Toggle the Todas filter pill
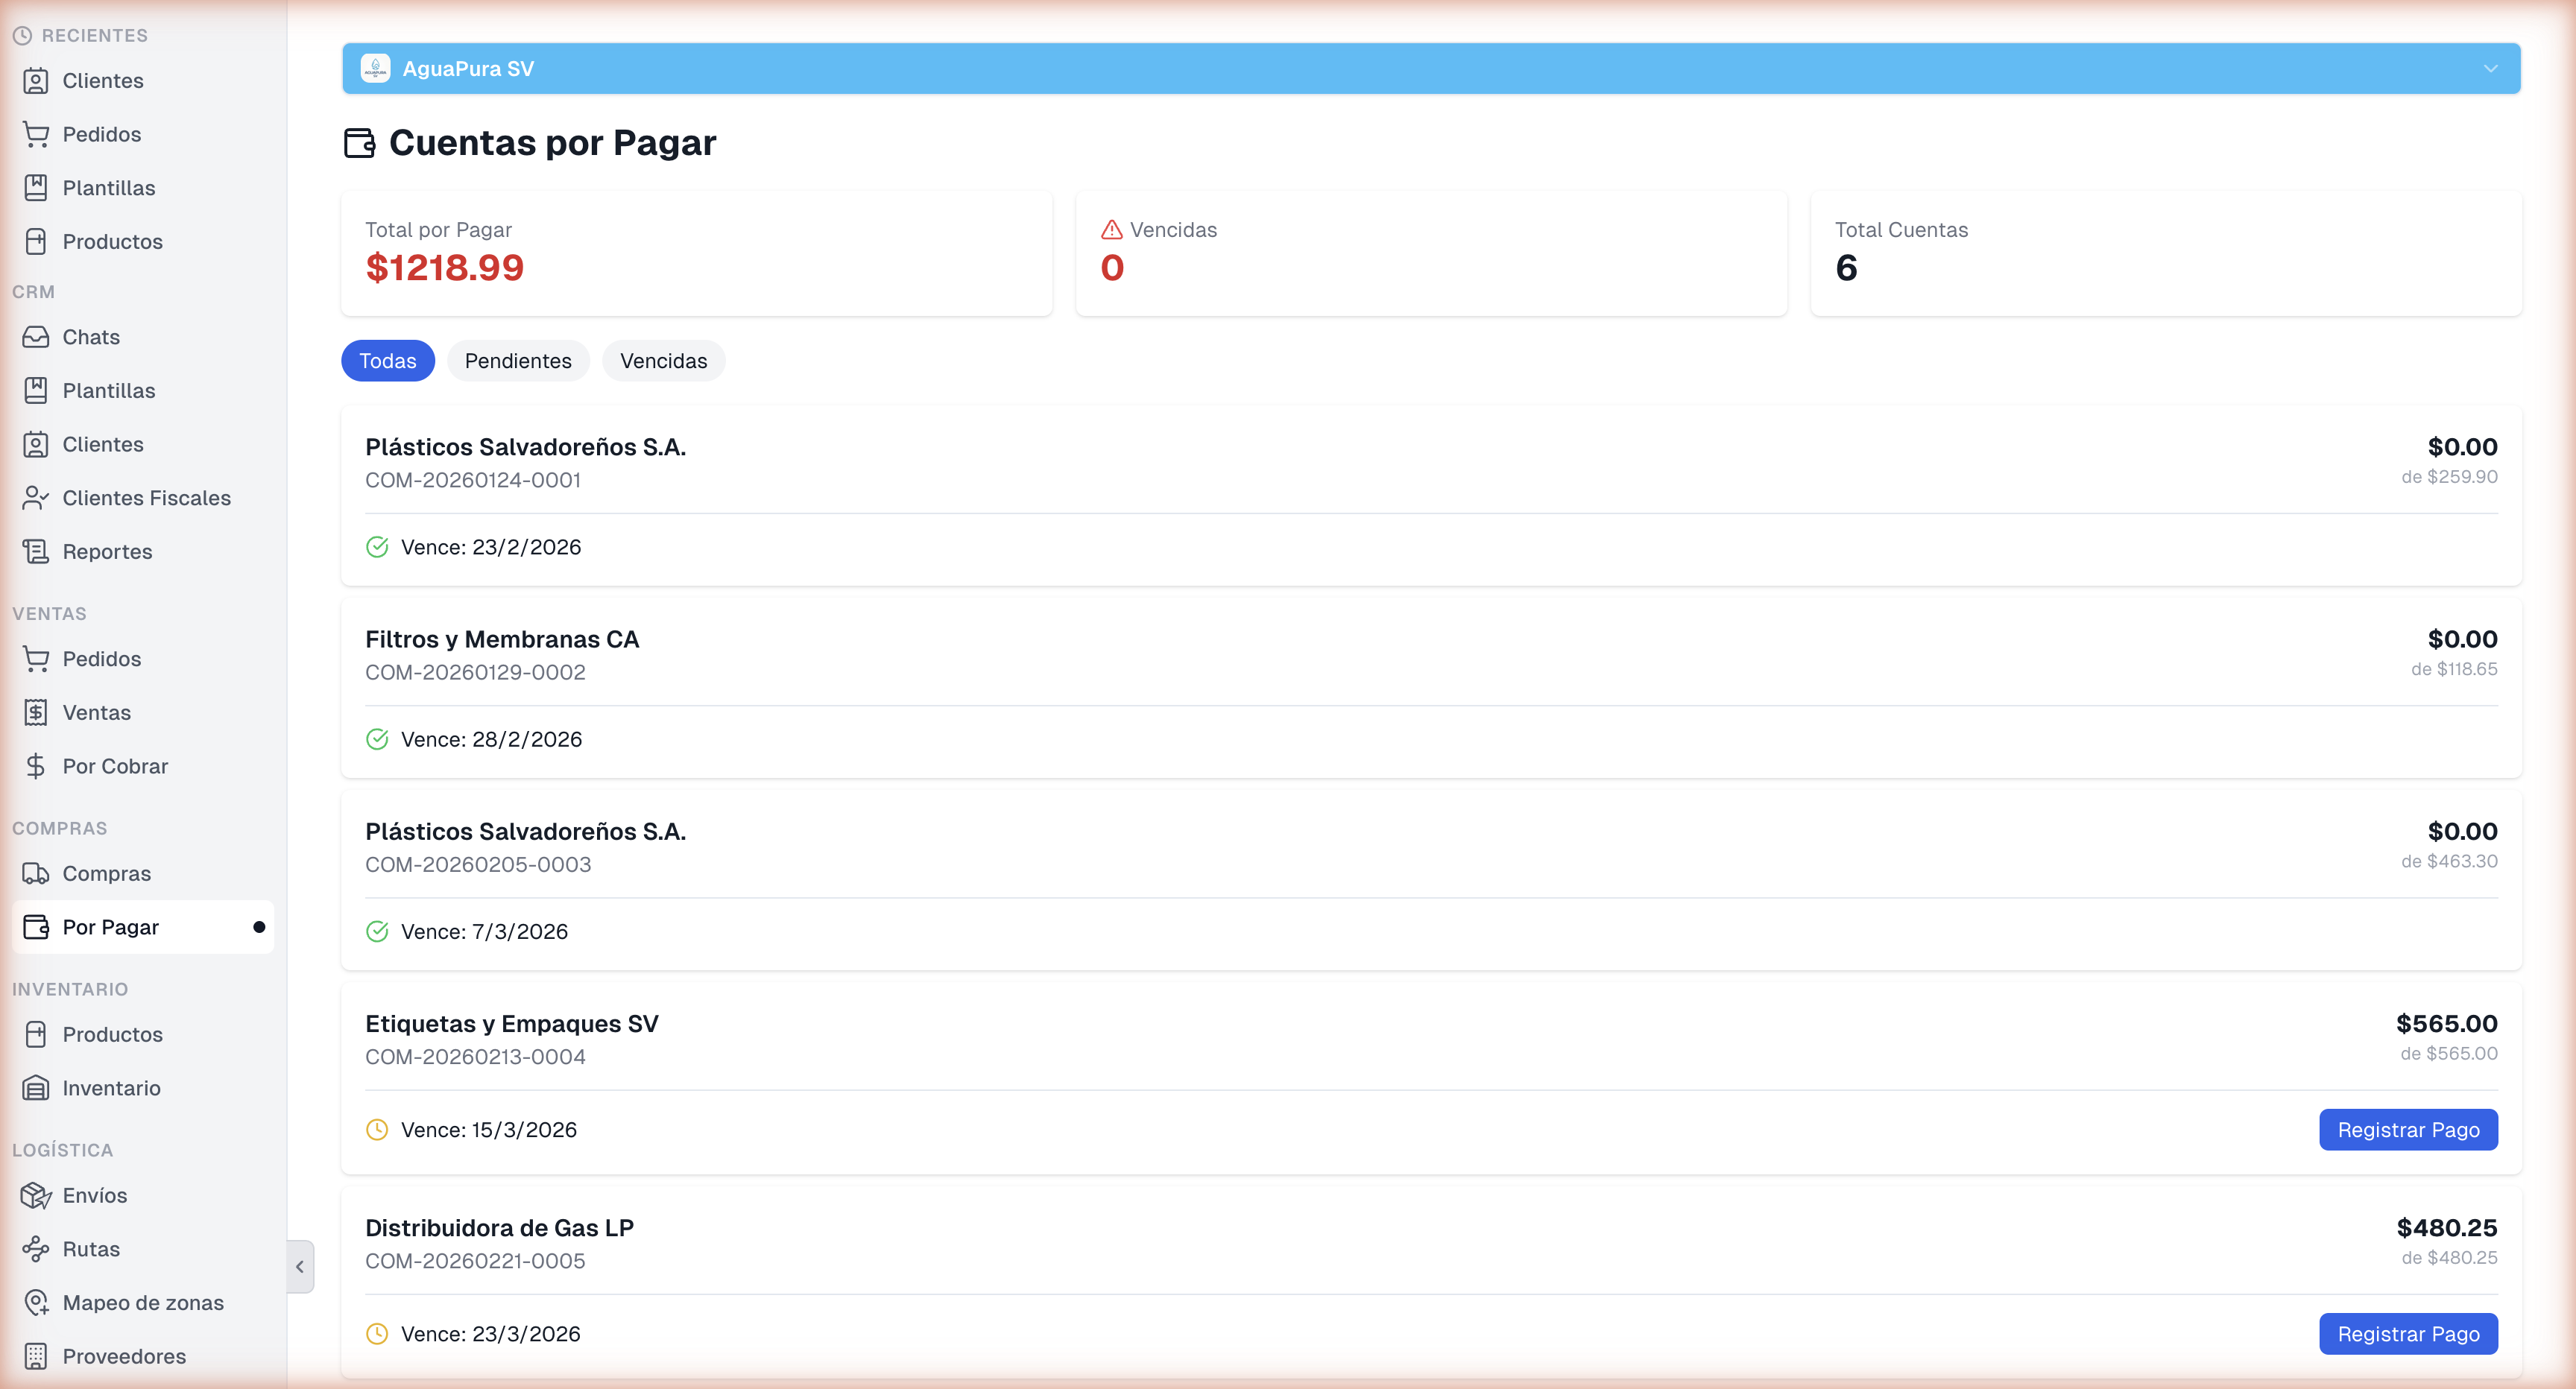This screenshot has height=1389, width=2576. click(388, 360)
